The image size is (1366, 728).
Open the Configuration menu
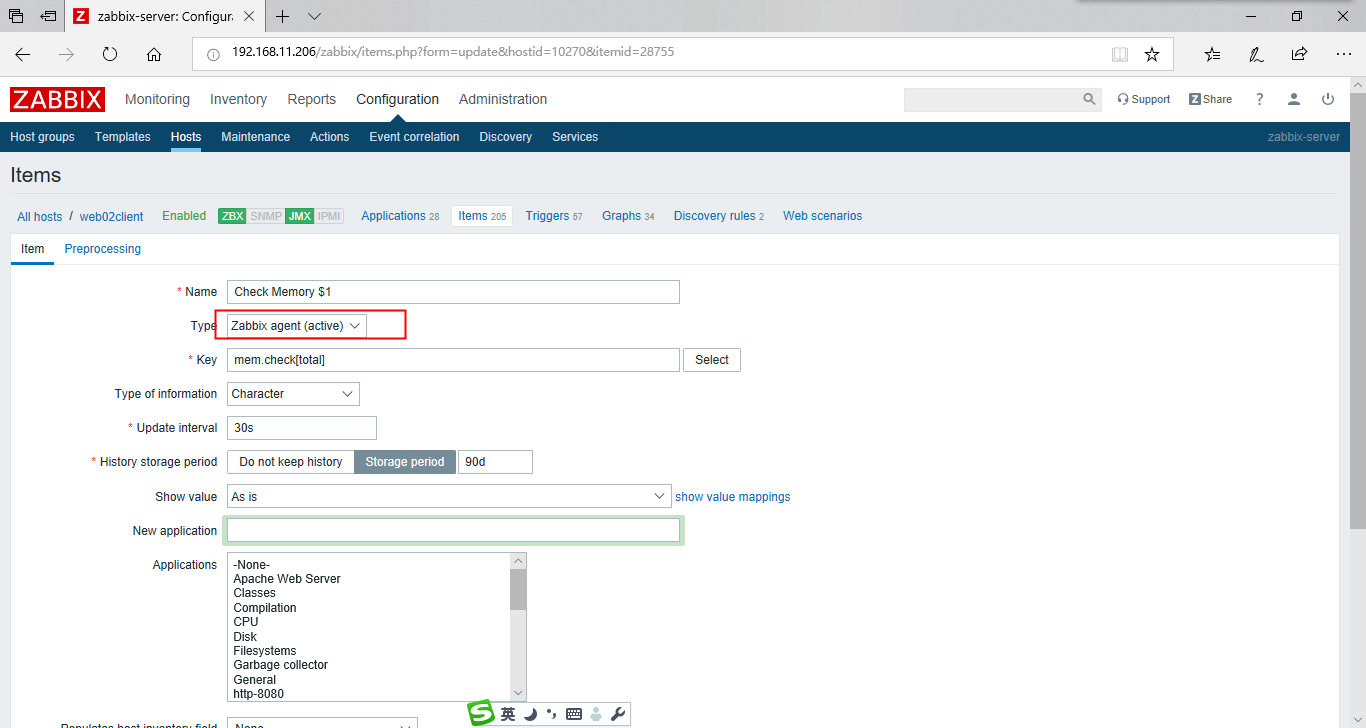tap(397, 99)
